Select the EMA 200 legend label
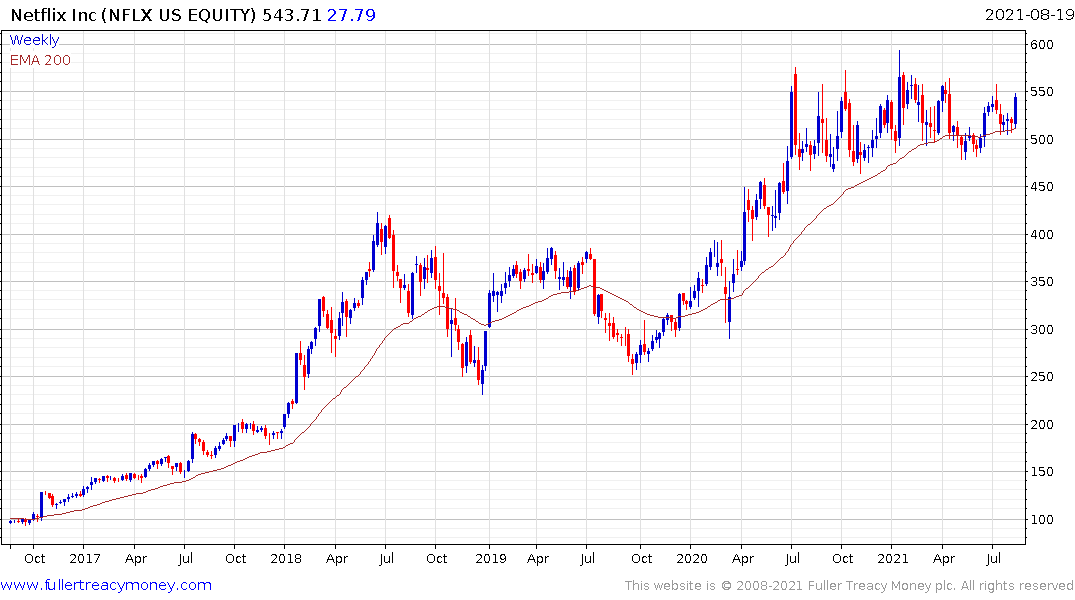Viewport: 1075px width, 600px height. 40,60
